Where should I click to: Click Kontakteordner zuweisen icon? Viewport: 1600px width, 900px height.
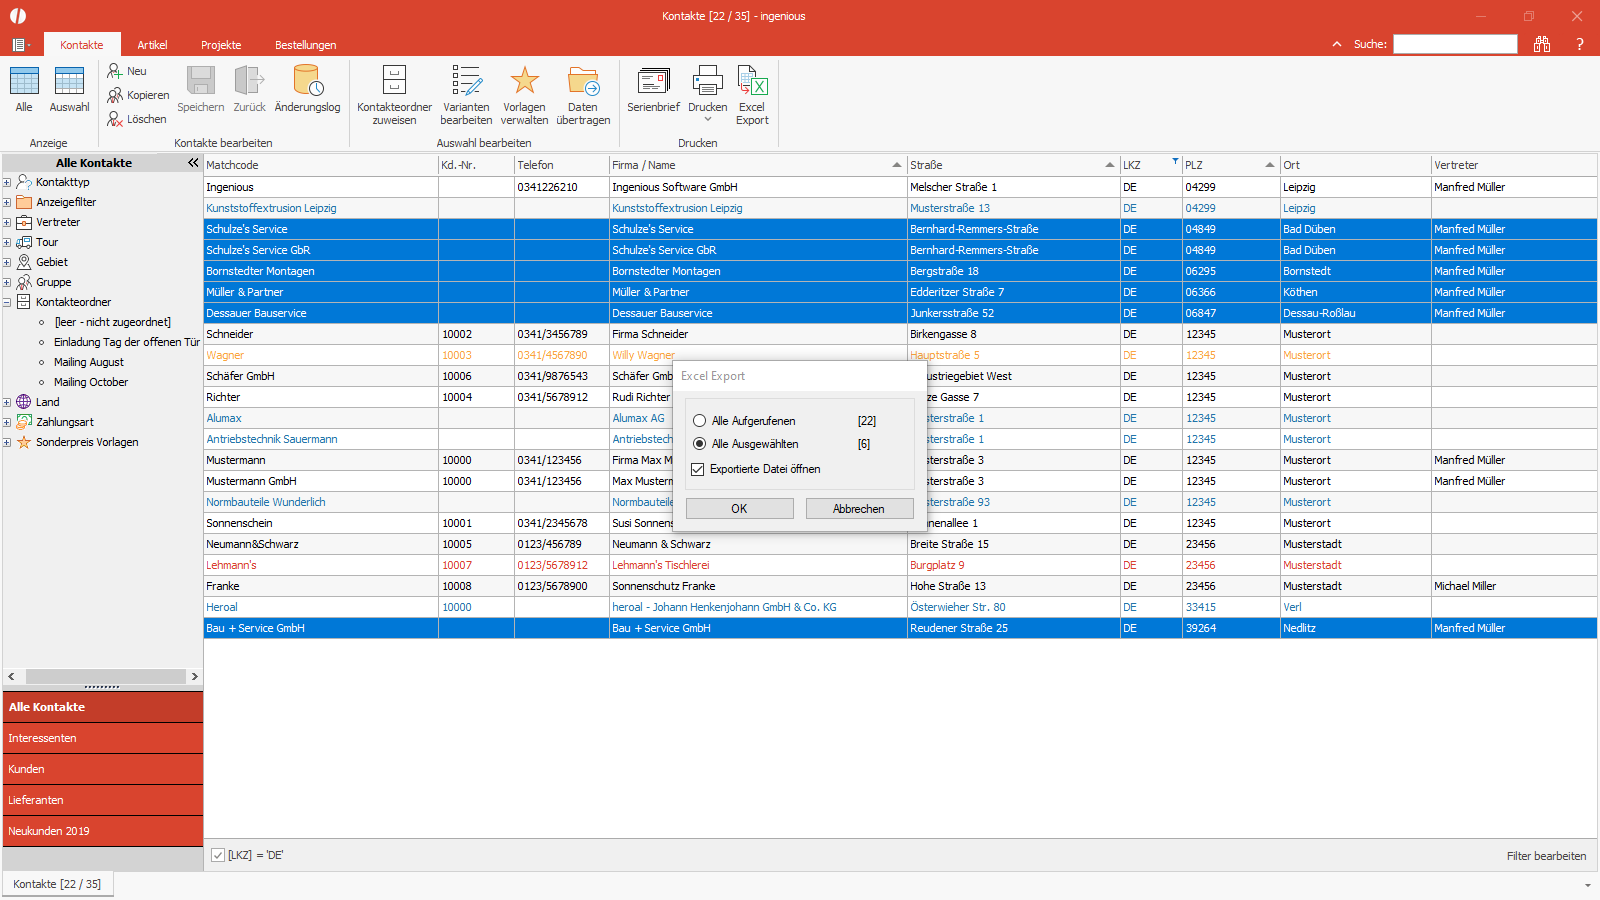(x=394, y=81)
